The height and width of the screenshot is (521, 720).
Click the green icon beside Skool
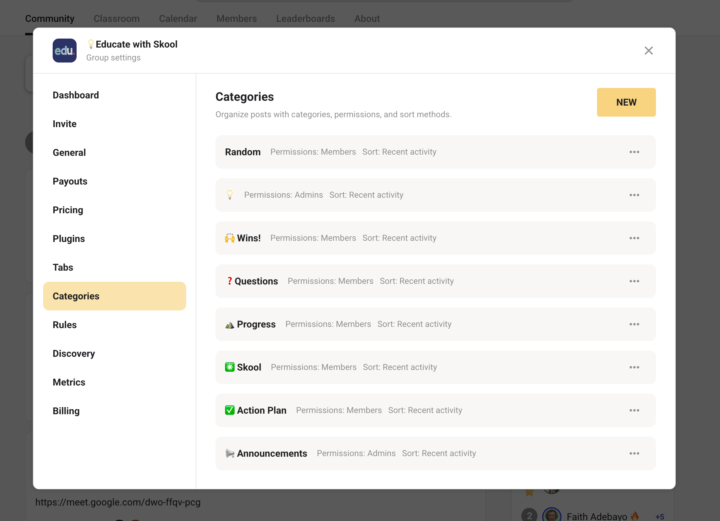[x=230, y=367]
